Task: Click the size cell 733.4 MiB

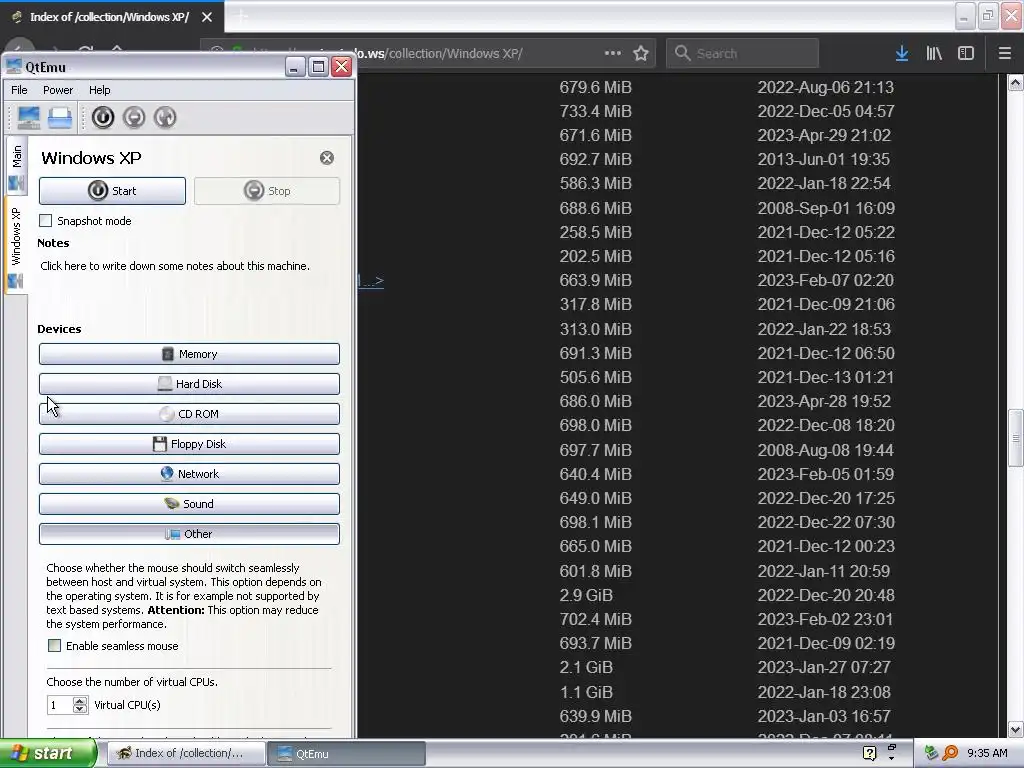Action: pos(596,112)
